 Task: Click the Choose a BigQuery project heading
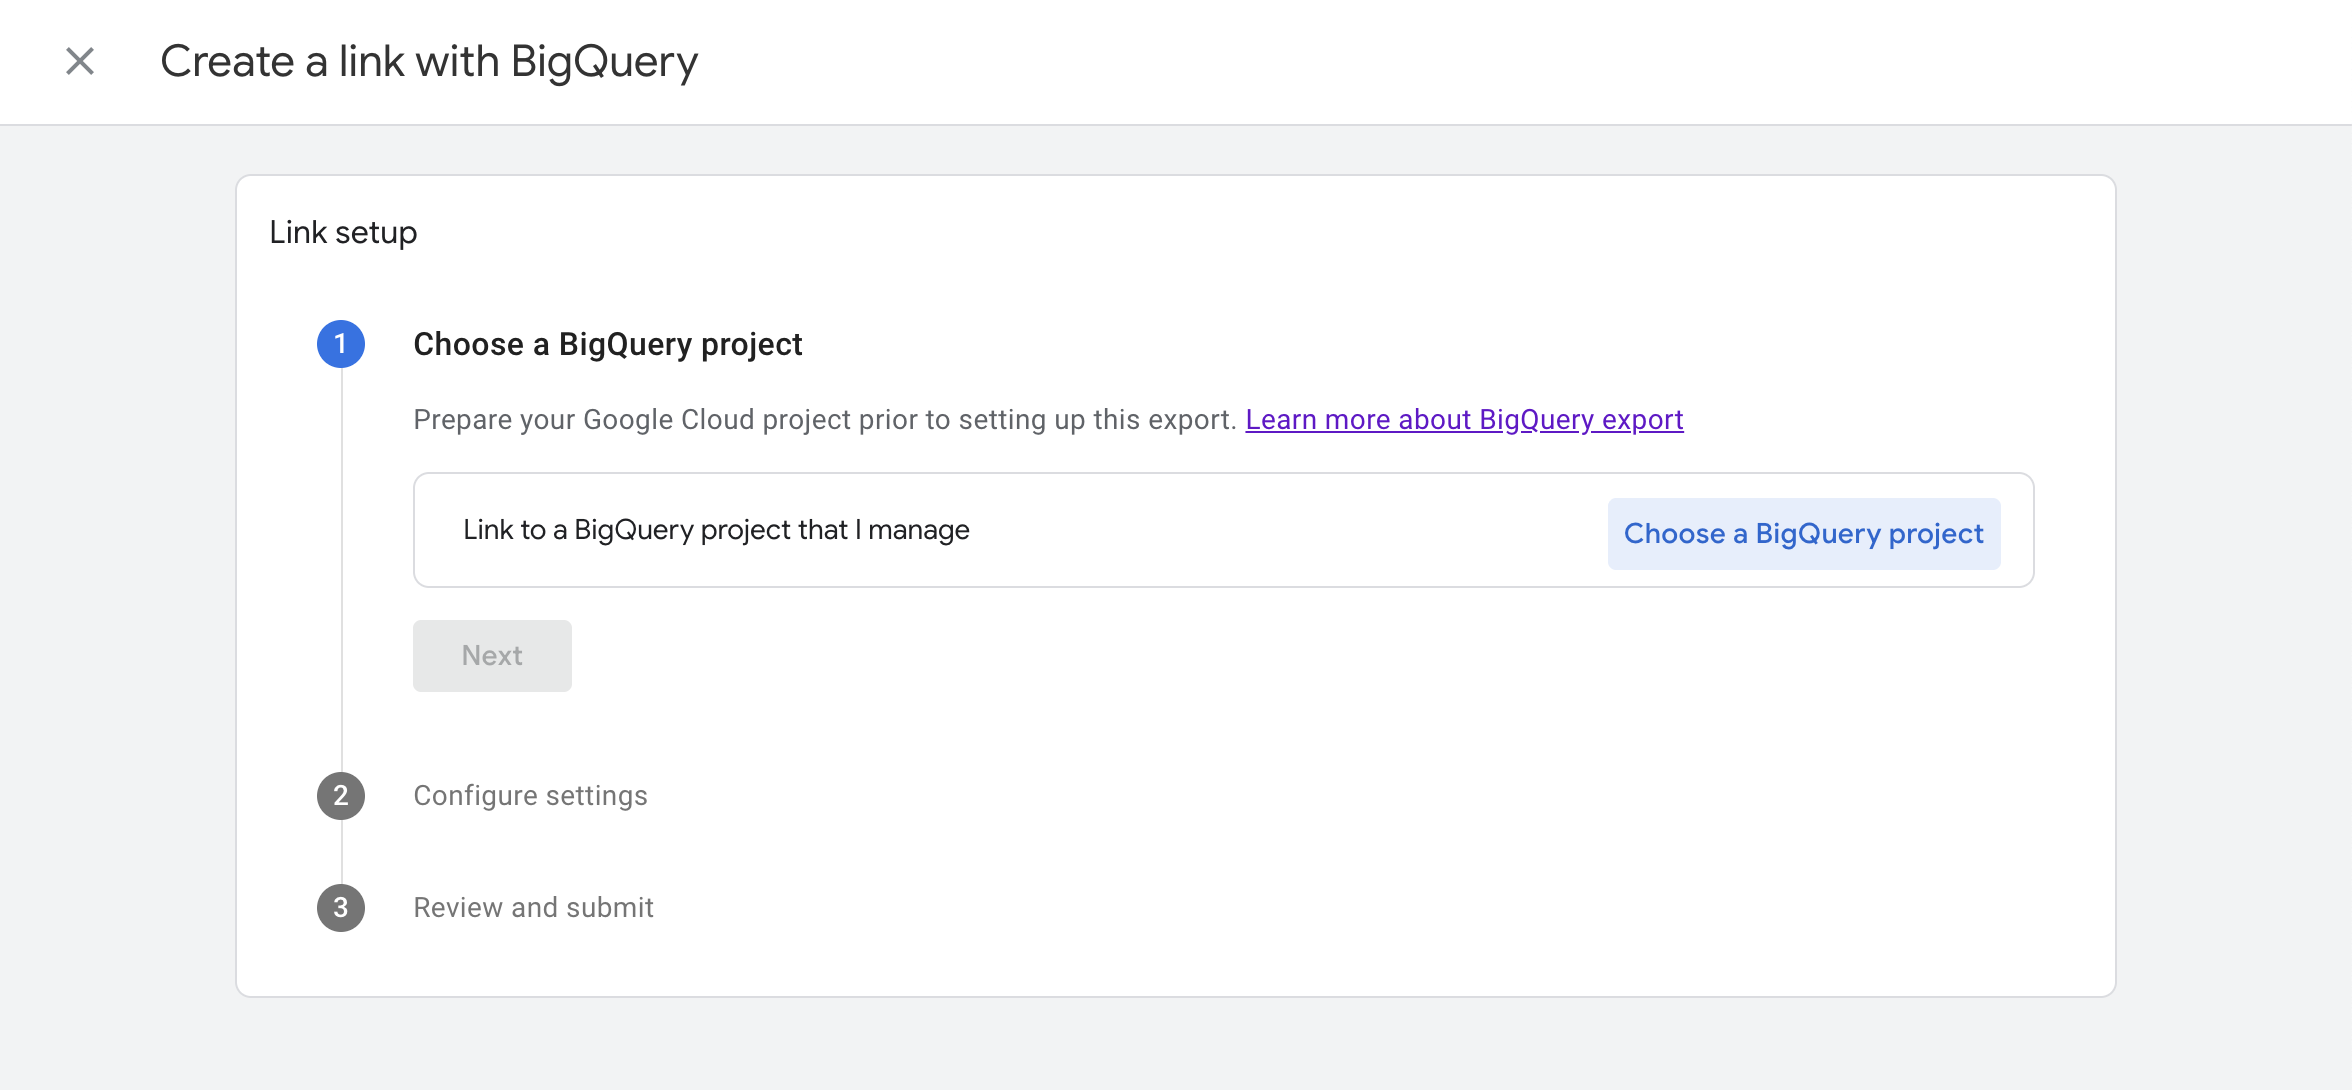click(x=607, y=344)
